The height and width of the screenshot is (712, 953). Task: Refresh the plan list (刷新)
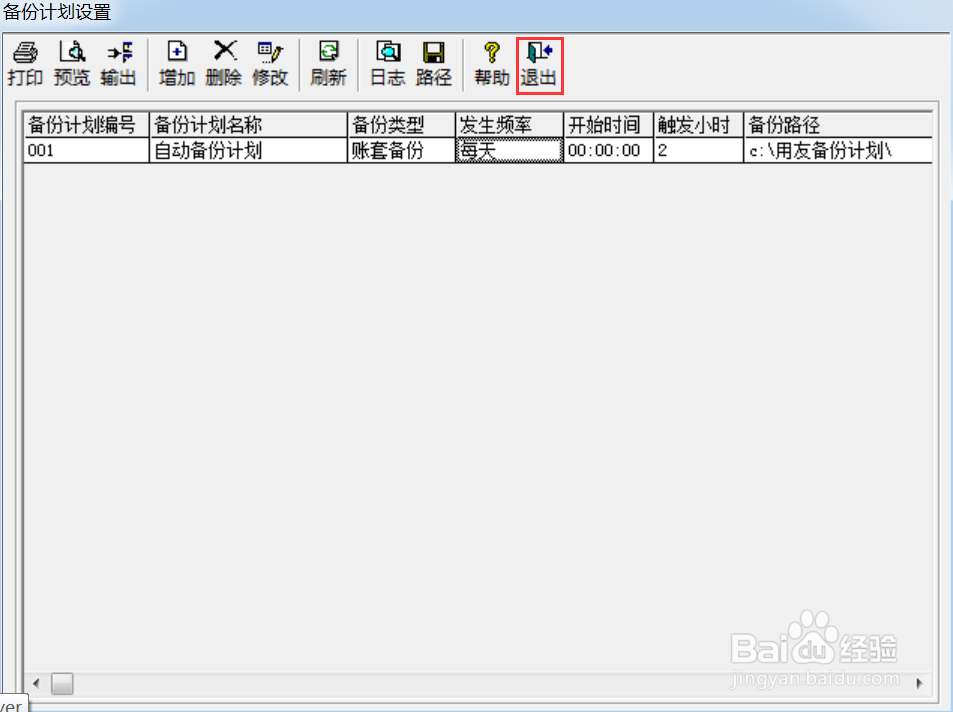click(328, 64)
